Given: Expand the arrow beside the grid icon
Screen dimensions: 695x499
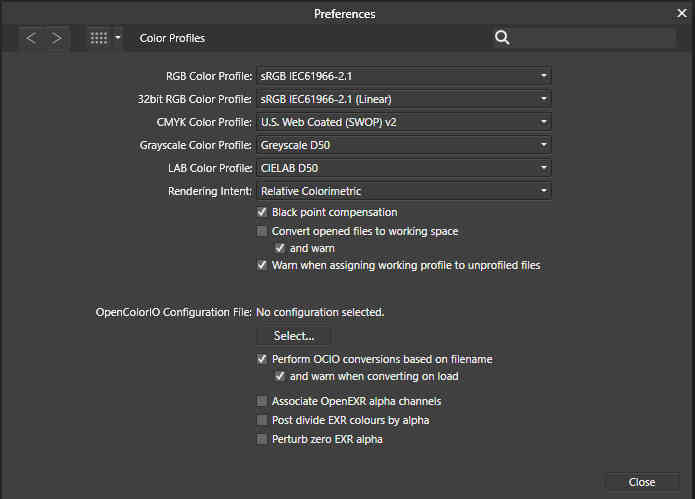Looking at the screenshot, I should [118, 38].
